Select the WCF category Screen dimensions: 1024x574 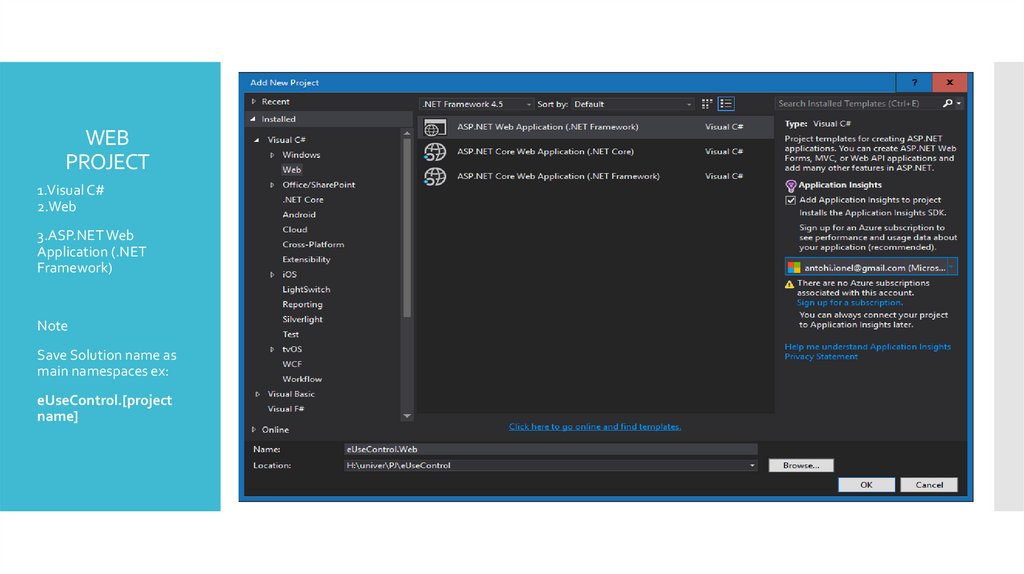click(292, 364)
